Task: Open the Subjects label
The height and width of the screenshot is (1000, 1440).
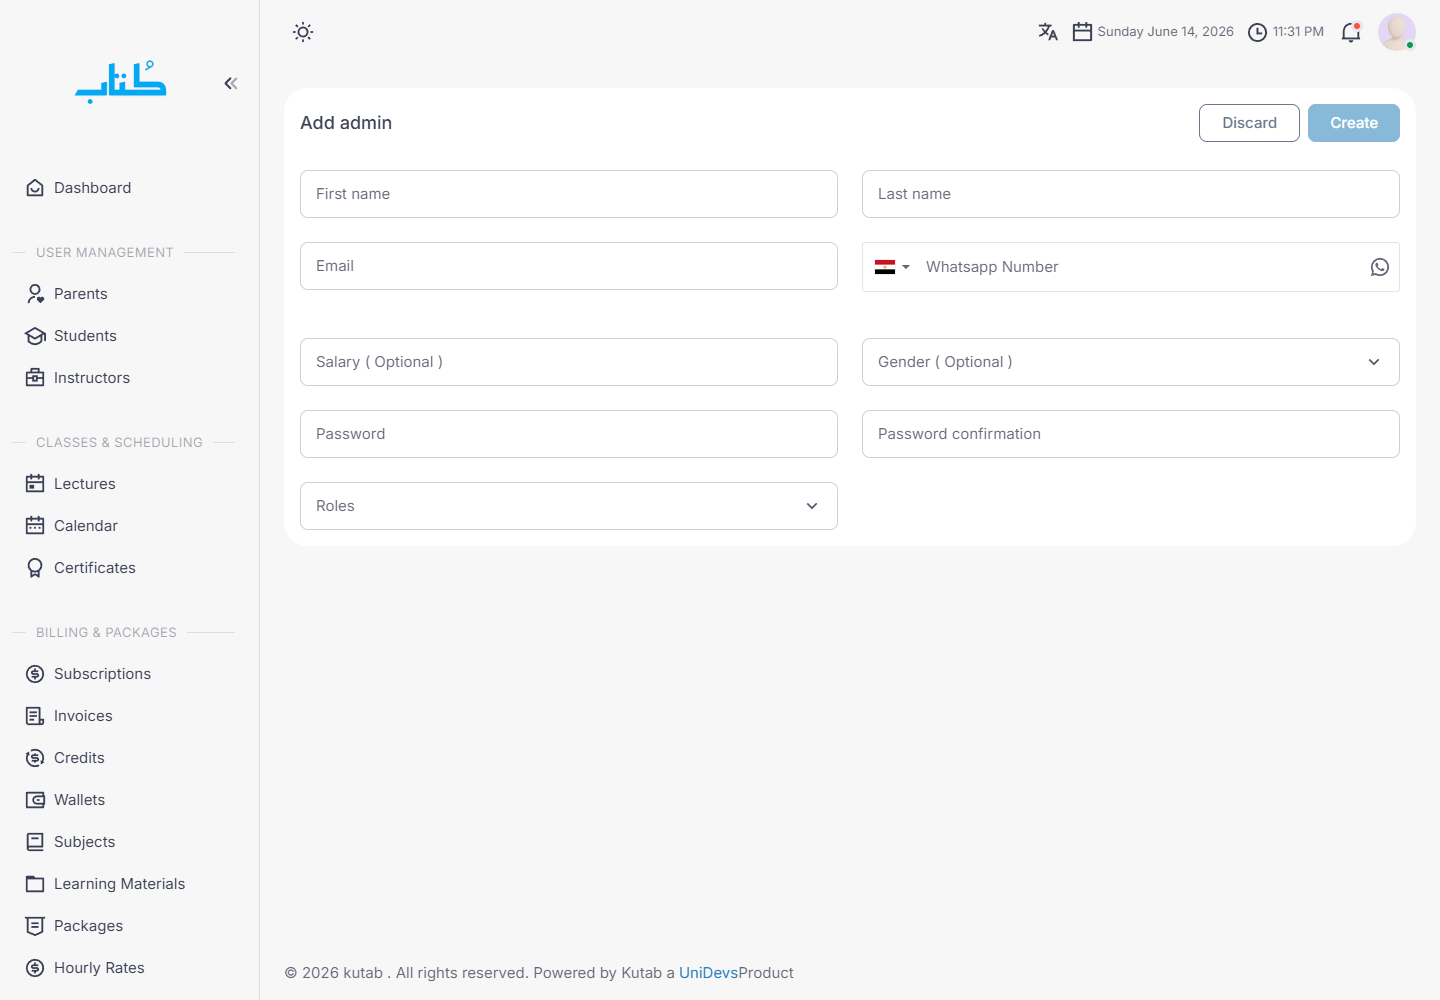Action: pyautogui.click(x=84, y=842)
